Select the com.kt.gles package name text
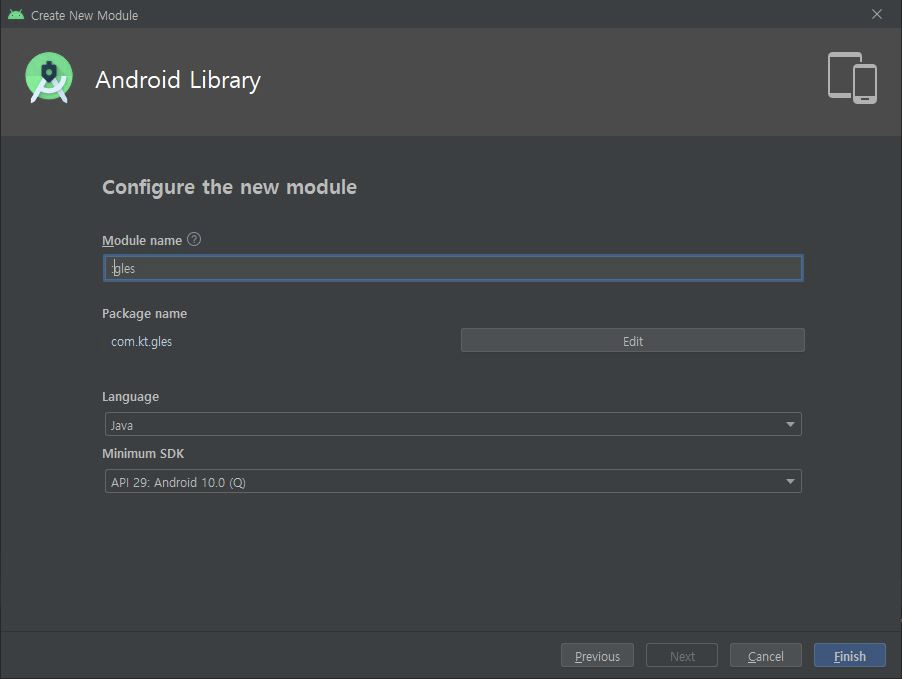 (142, 341)
